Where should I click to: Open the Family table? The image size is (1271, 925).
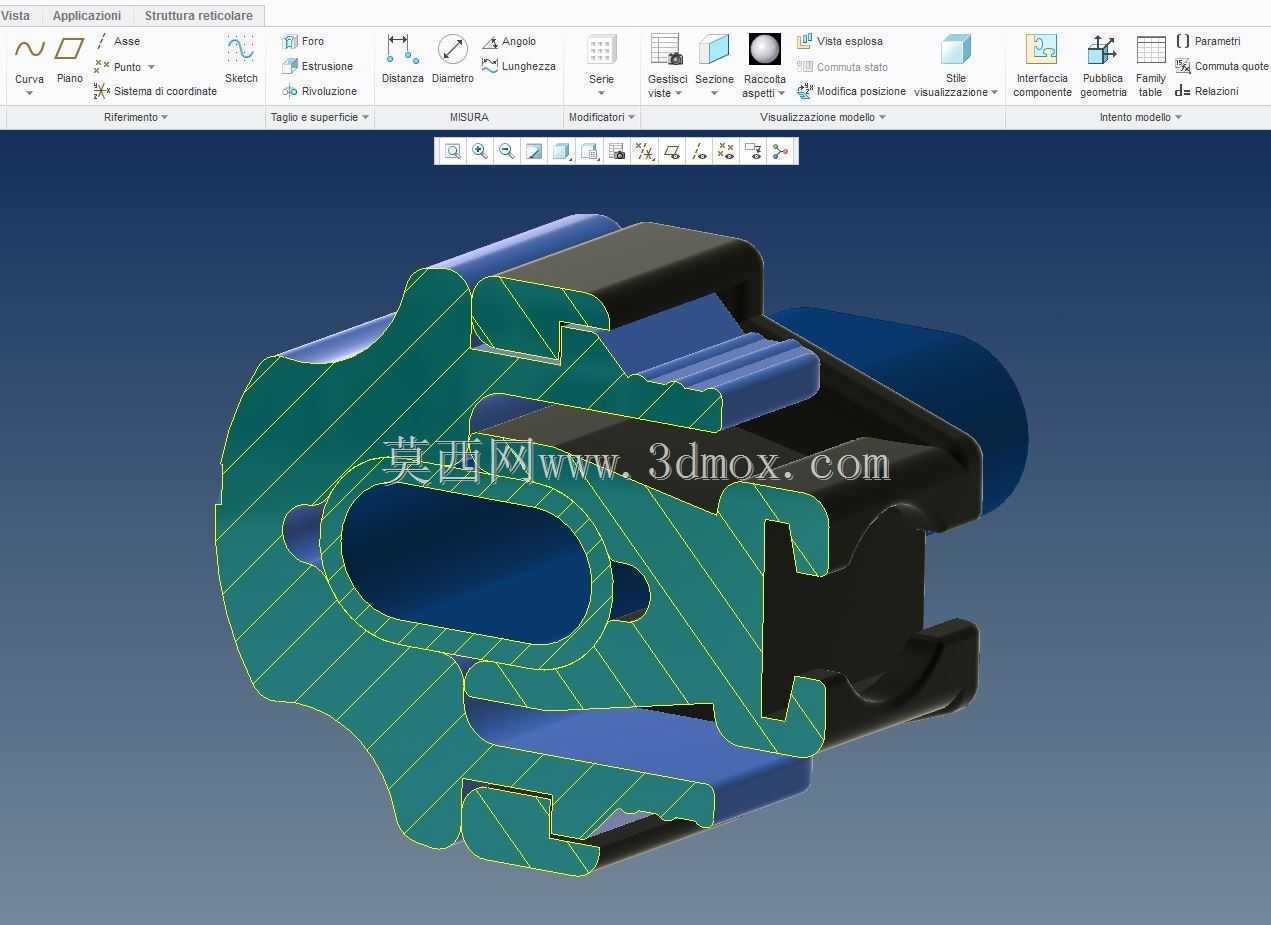[1151, 66]
